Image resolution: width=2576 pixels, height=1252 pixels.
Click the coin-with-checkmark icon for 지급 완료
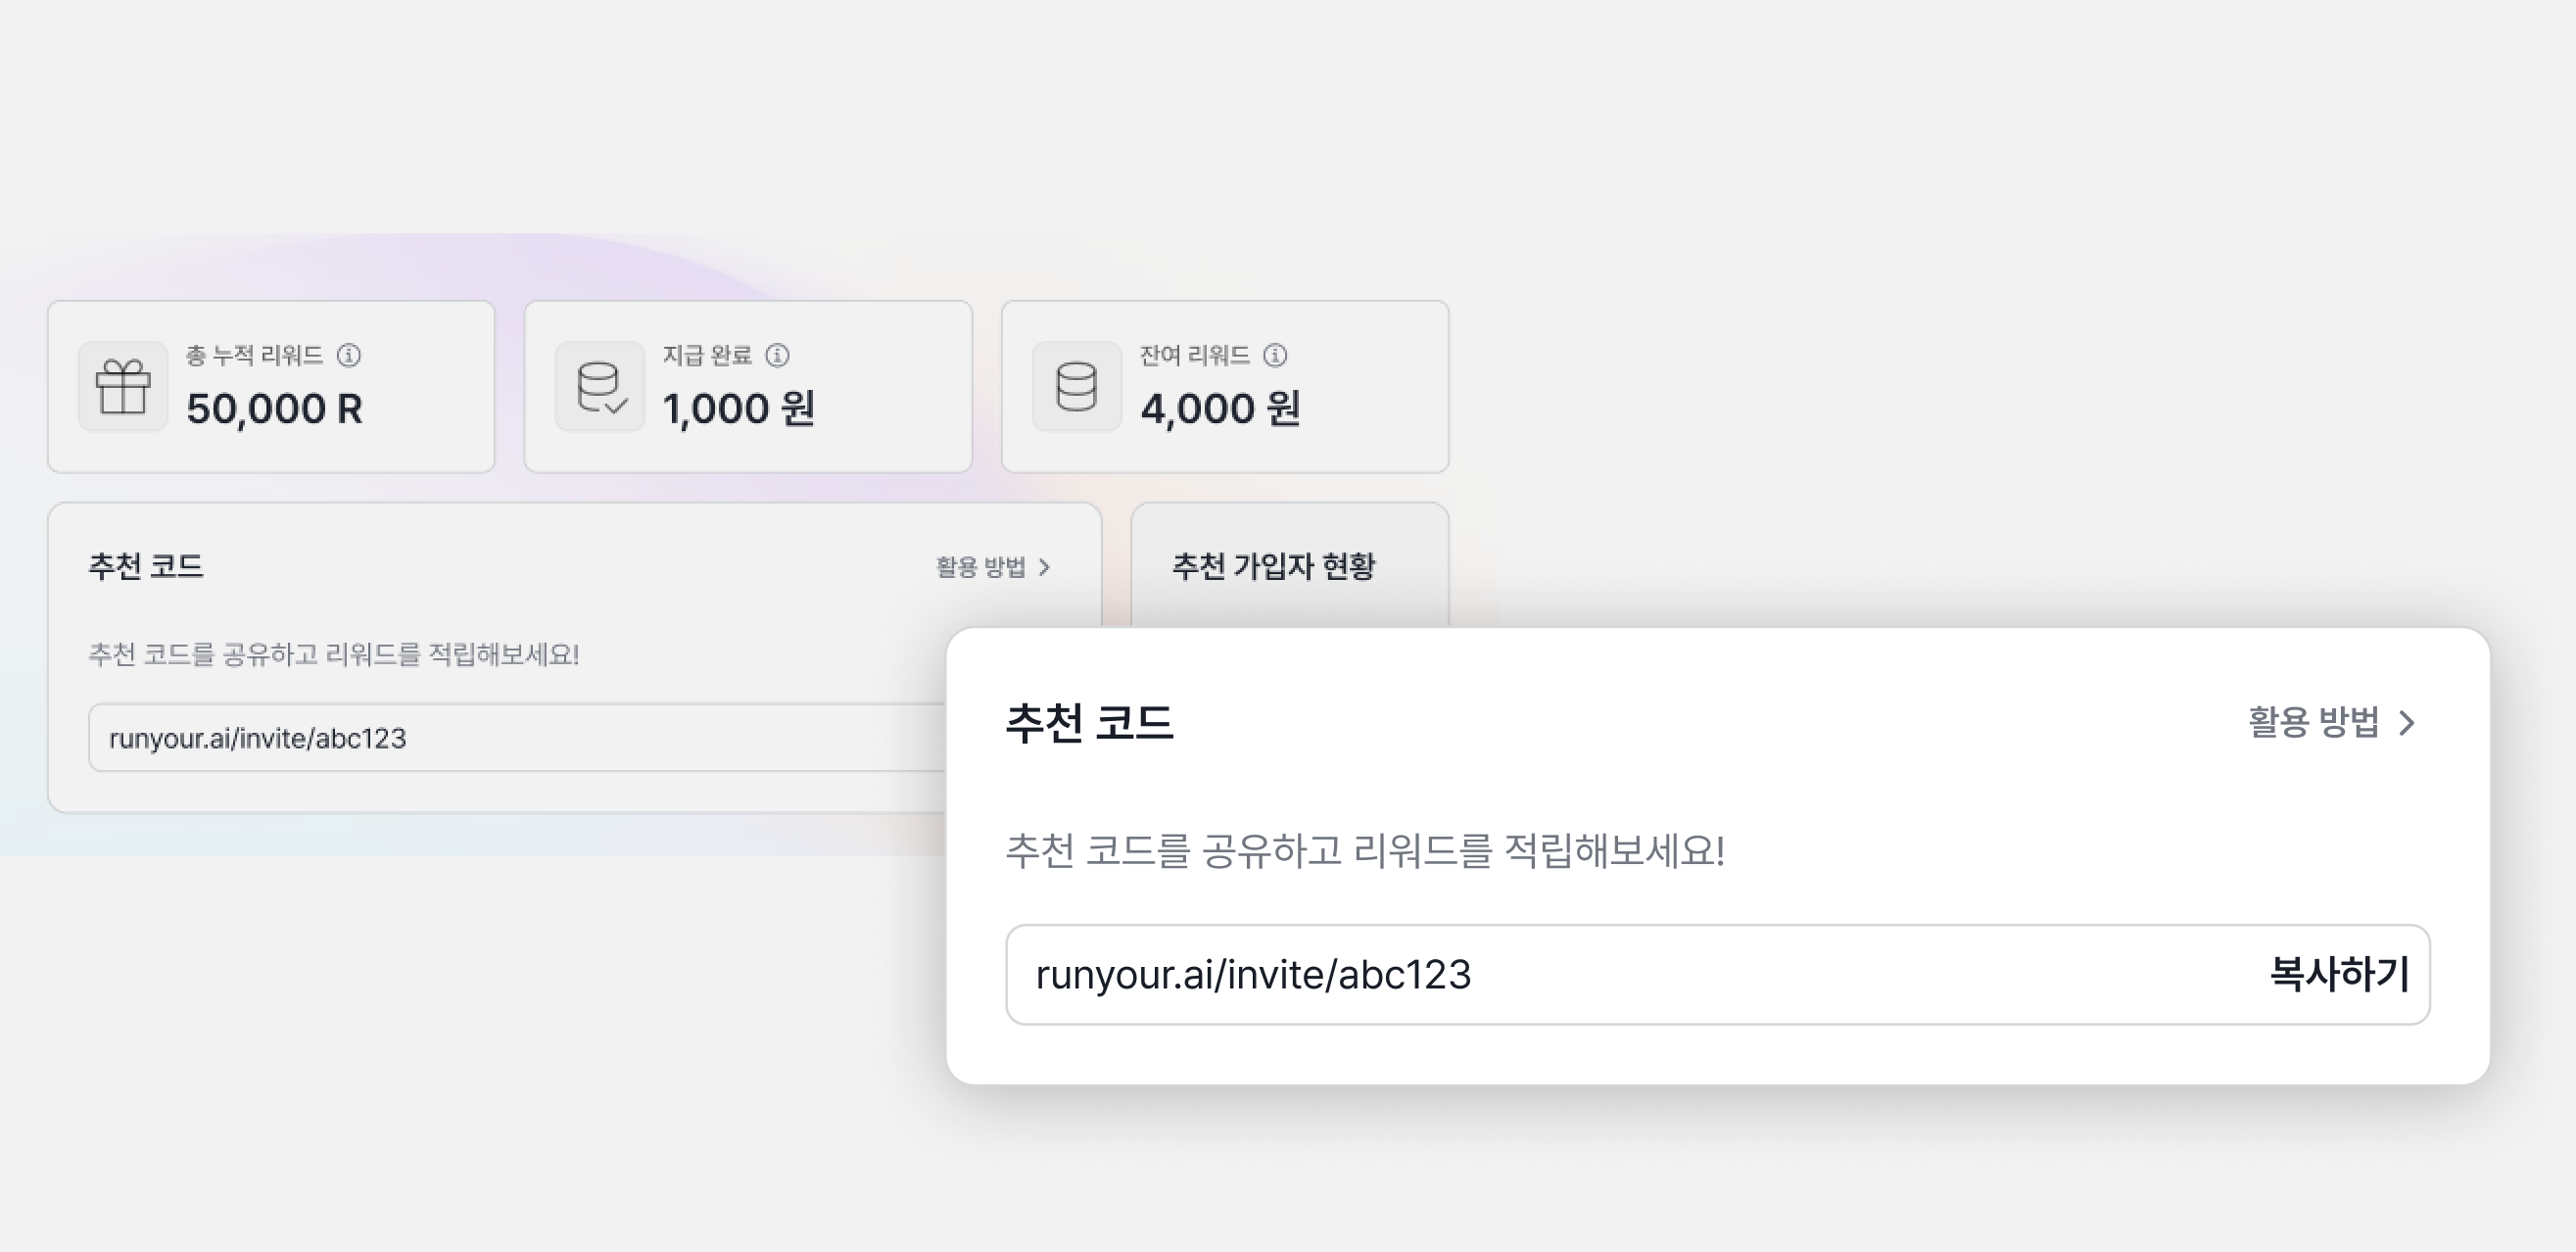point(600,386)
